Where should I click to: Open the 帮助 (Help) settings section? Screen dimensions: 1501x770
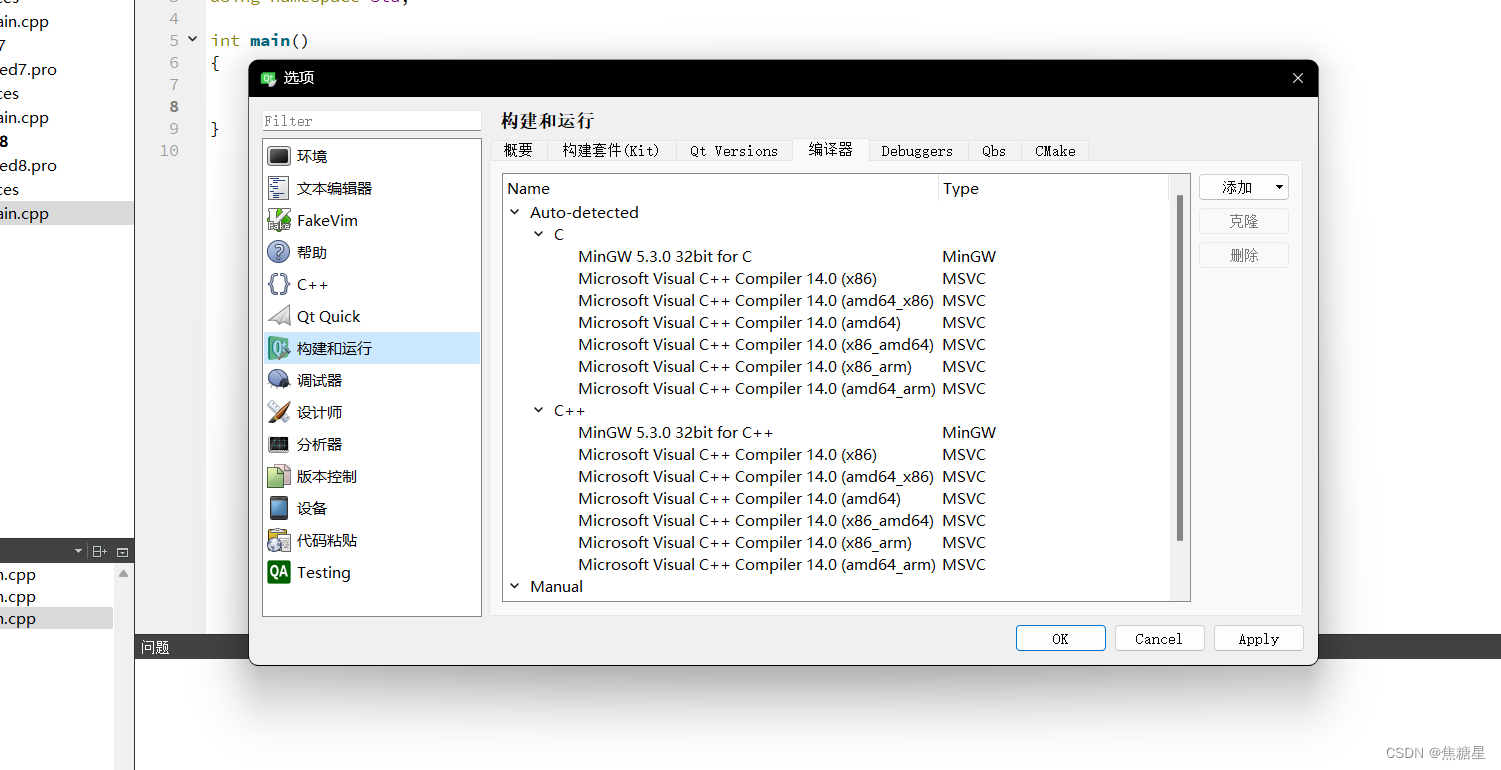point(310,251)
